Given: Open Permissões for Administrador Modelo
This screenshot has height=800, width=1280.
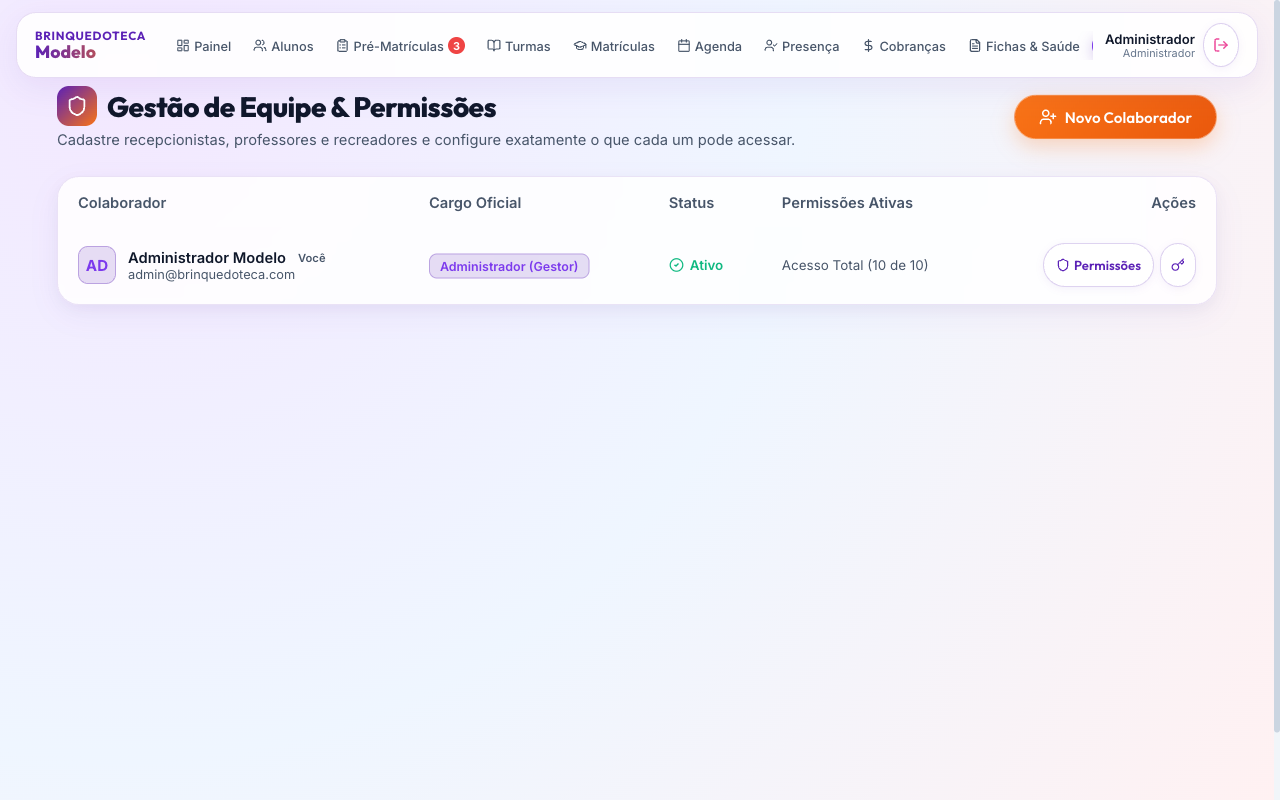Looking at the screenshot, I should coord(1098,265).
